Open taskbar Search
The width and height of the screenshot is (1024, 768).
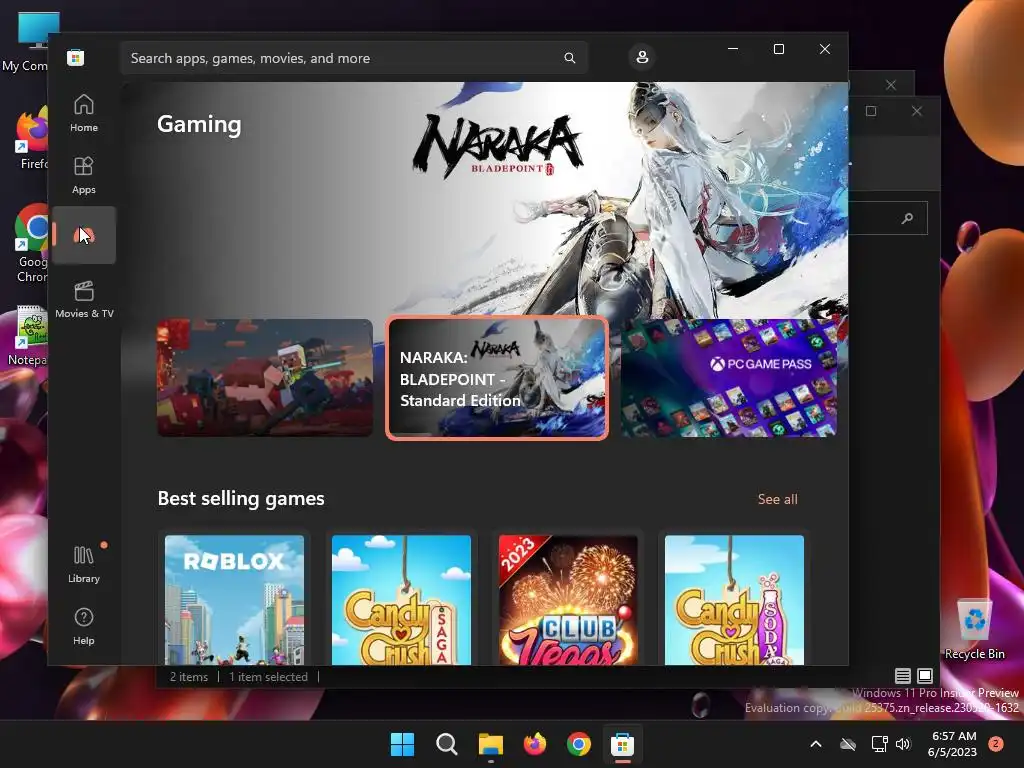447,744
